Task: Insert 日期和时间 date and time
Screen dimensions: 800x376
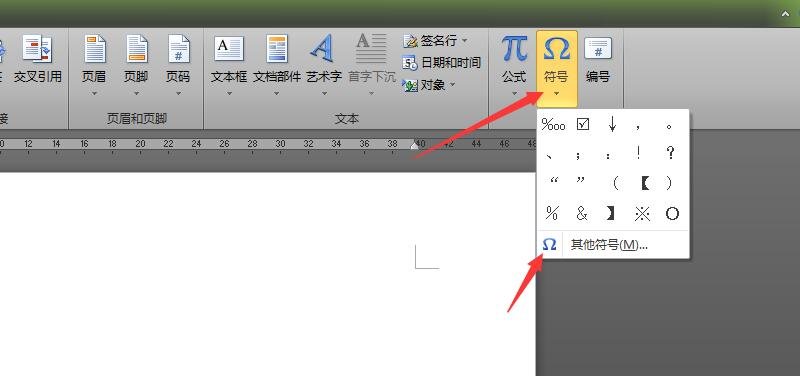Action: [442, 63]
